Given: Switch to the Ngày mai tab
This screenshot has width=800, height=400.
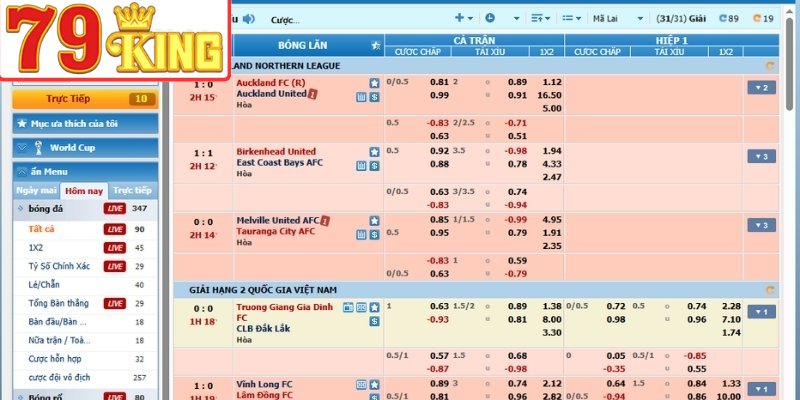Looking at the screenshot, I should click(x=36, y=190).
